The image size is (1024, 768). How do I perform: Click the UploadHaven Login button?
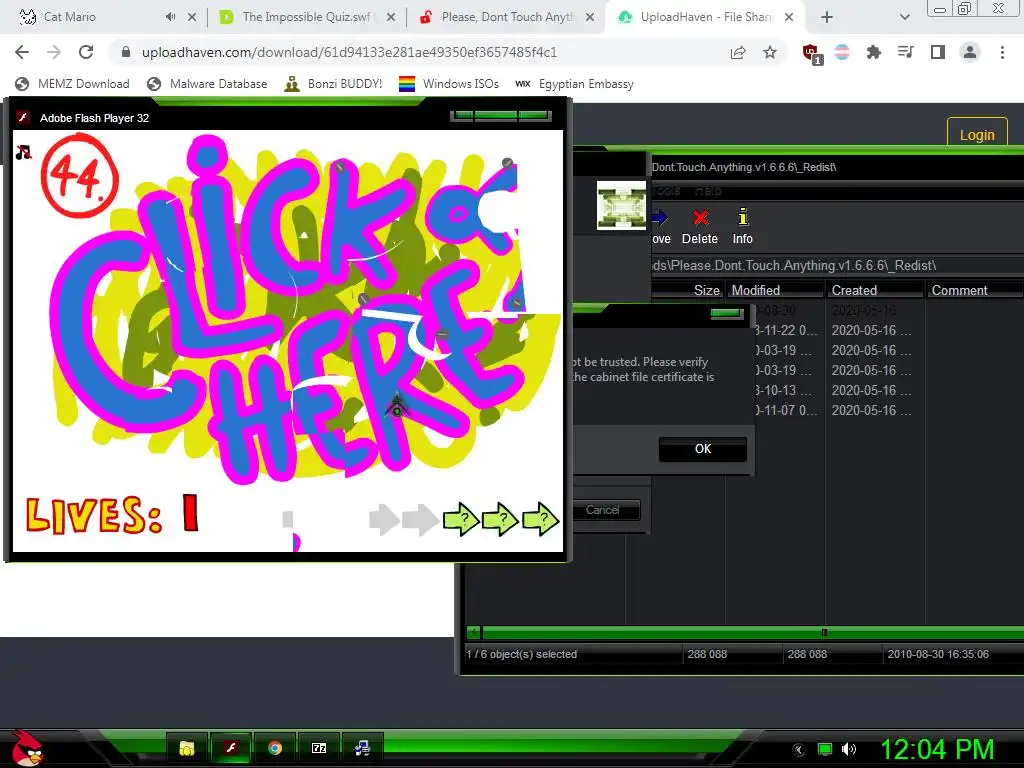tap(977, 135)
